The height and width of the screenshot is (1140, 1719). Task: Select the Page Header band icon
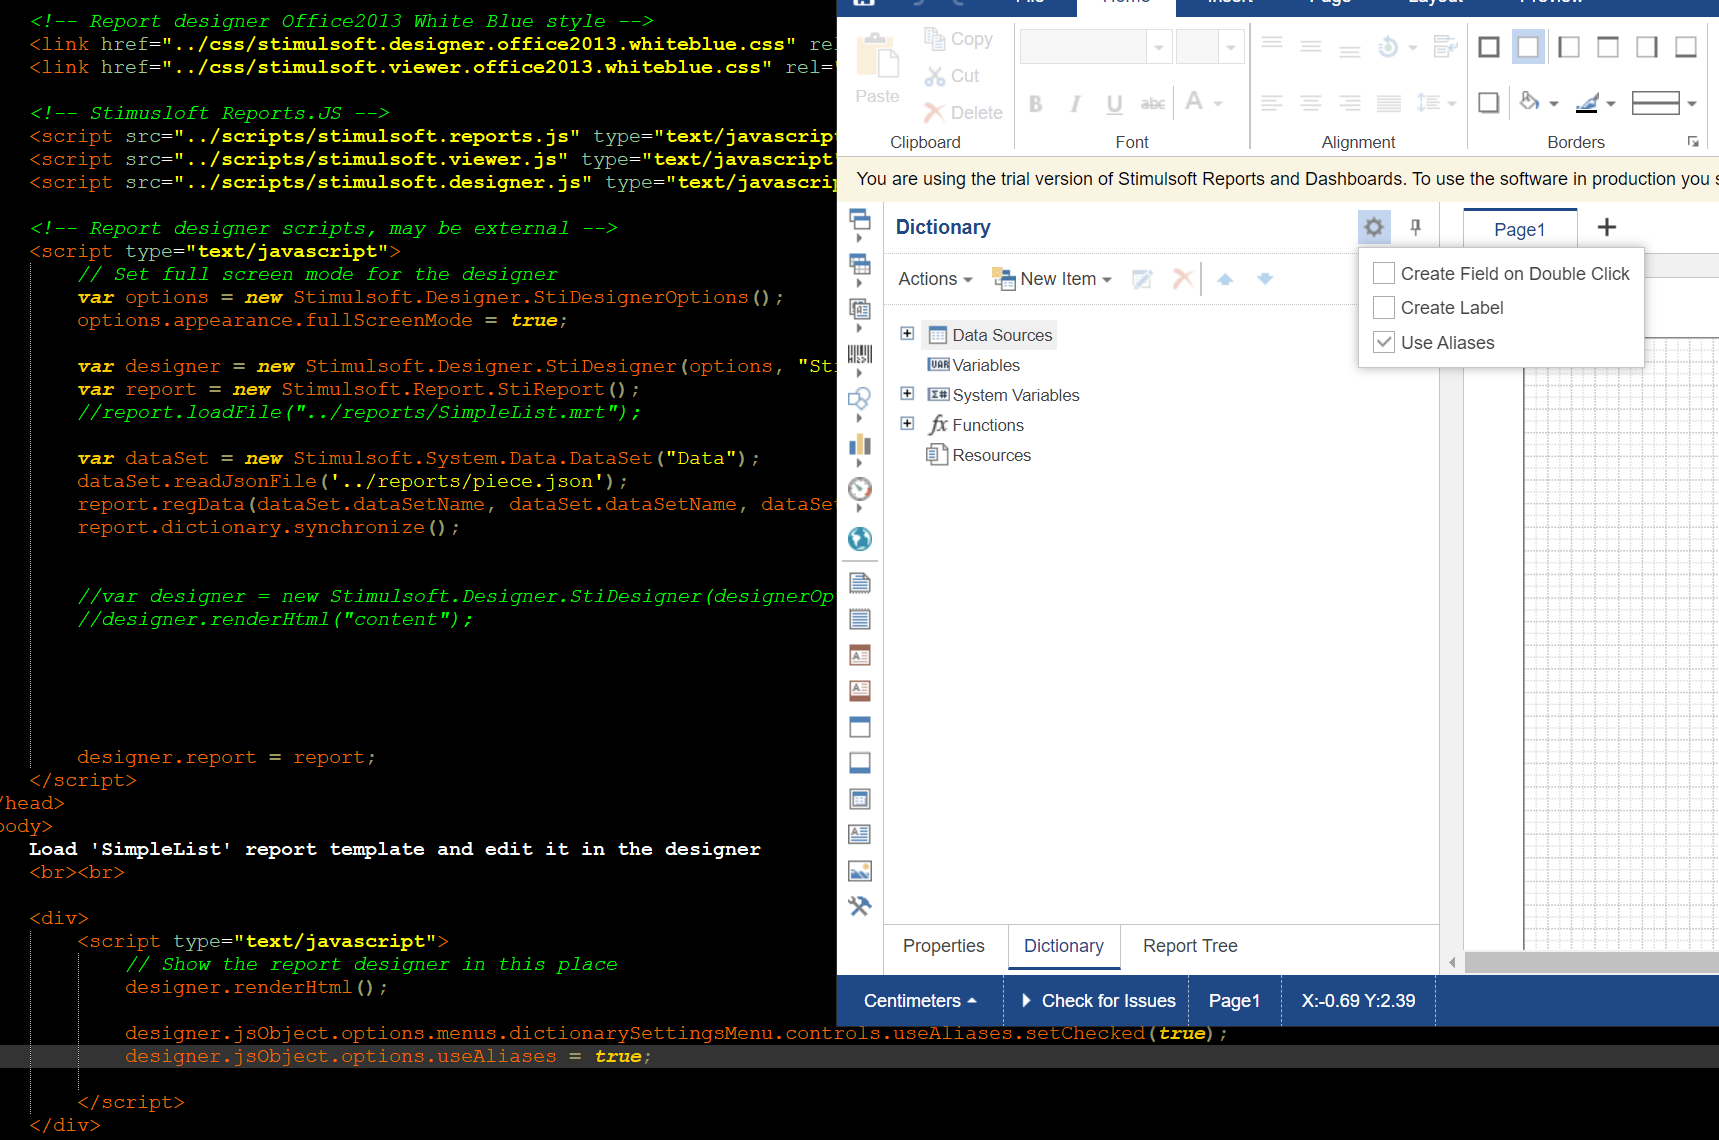pos(860,655)
